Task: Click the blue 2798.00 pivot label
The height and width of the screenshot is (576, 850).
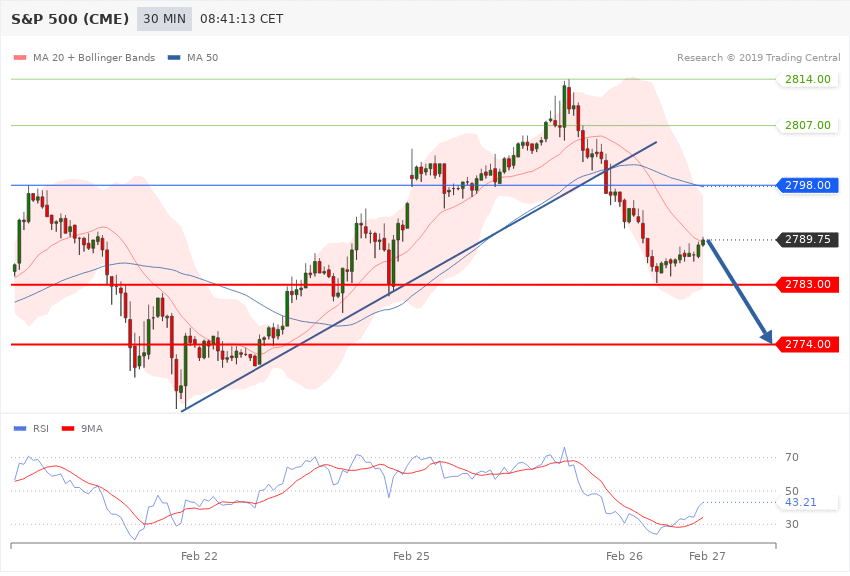Action: [808, 185]
